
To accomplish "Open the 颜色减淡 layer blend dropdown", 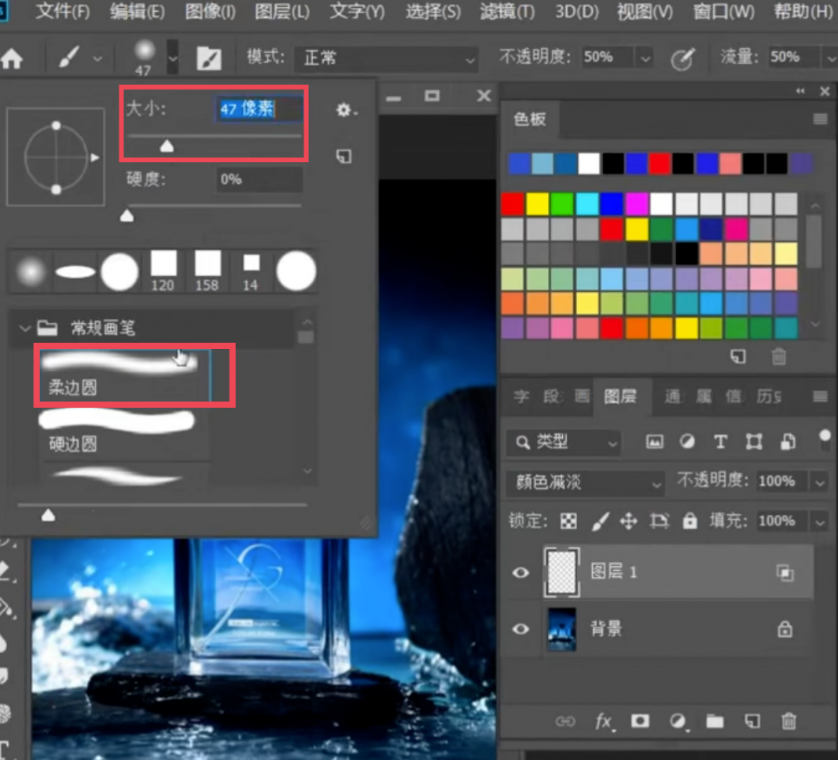I will tap(586, 483).
